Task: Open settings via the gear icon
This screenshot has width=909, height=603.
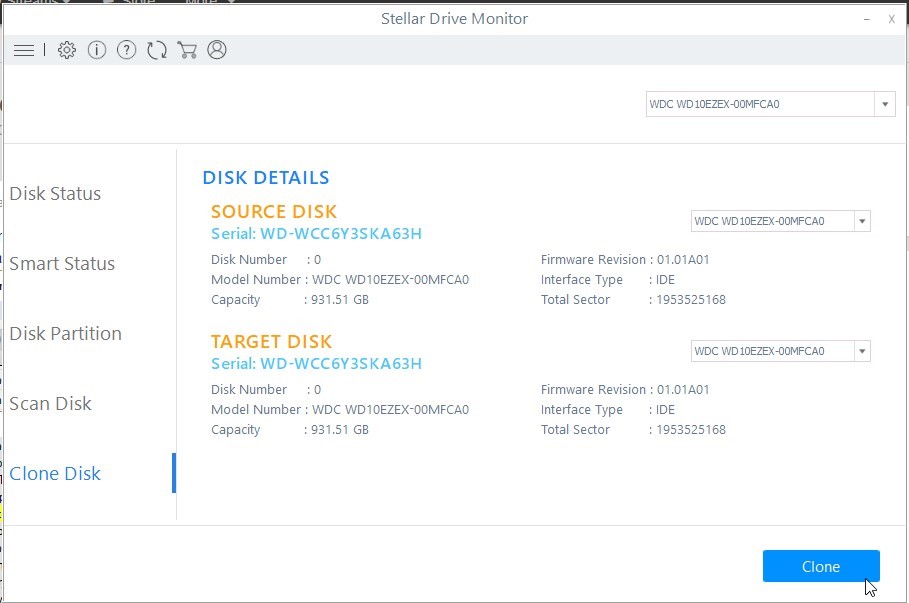Action: pos(67,50)
